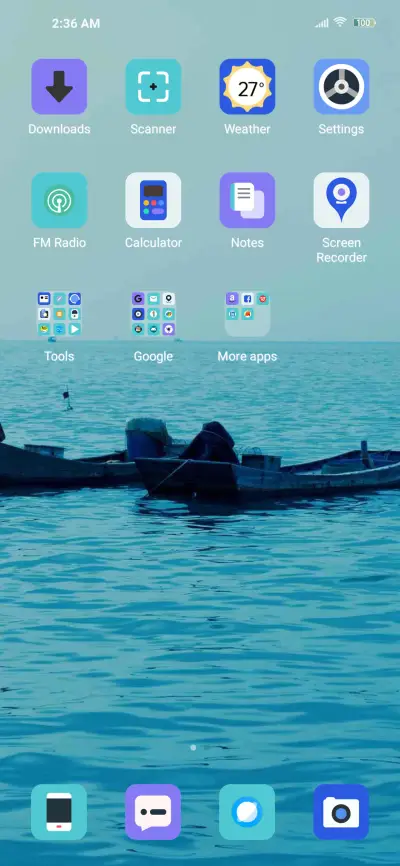Start the Screen Recorder app
Screen dimensions: 400x866
pos(341,200)
